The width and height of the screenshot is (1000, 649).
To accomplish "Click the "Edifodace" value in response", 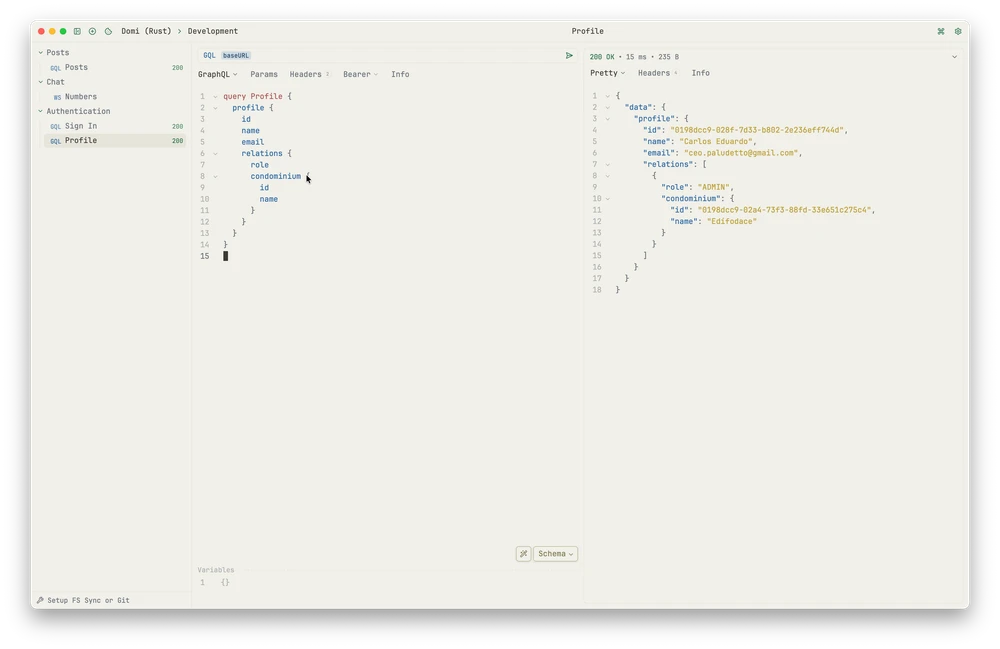I will point(732,221).
